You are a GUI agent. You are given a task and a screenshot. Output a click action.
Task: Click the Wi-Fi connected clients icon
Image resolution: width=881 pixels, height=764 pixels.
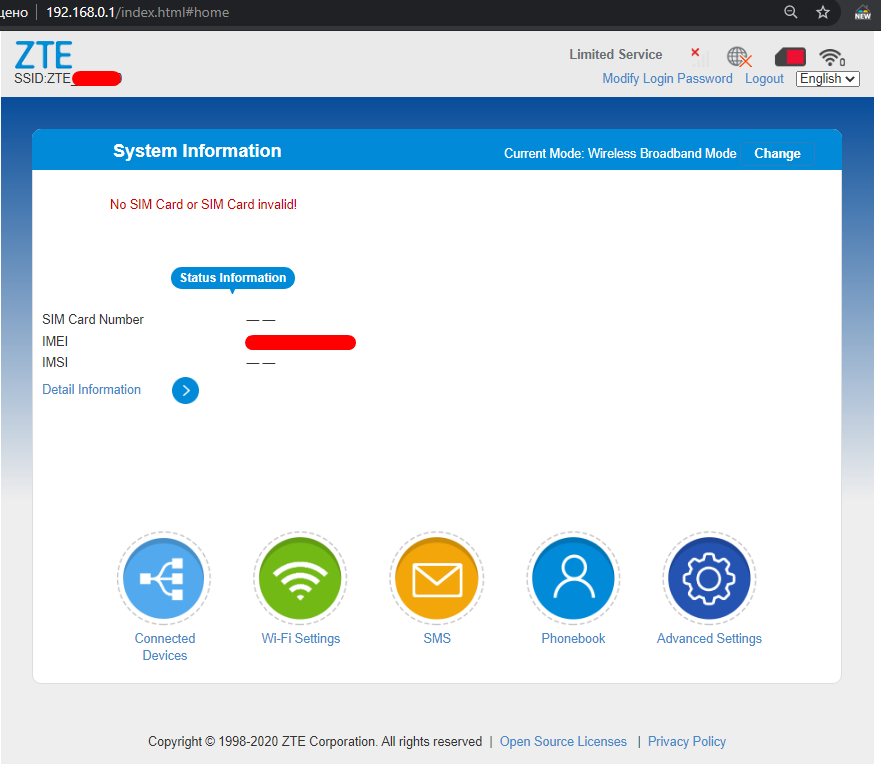pos(831,57)
